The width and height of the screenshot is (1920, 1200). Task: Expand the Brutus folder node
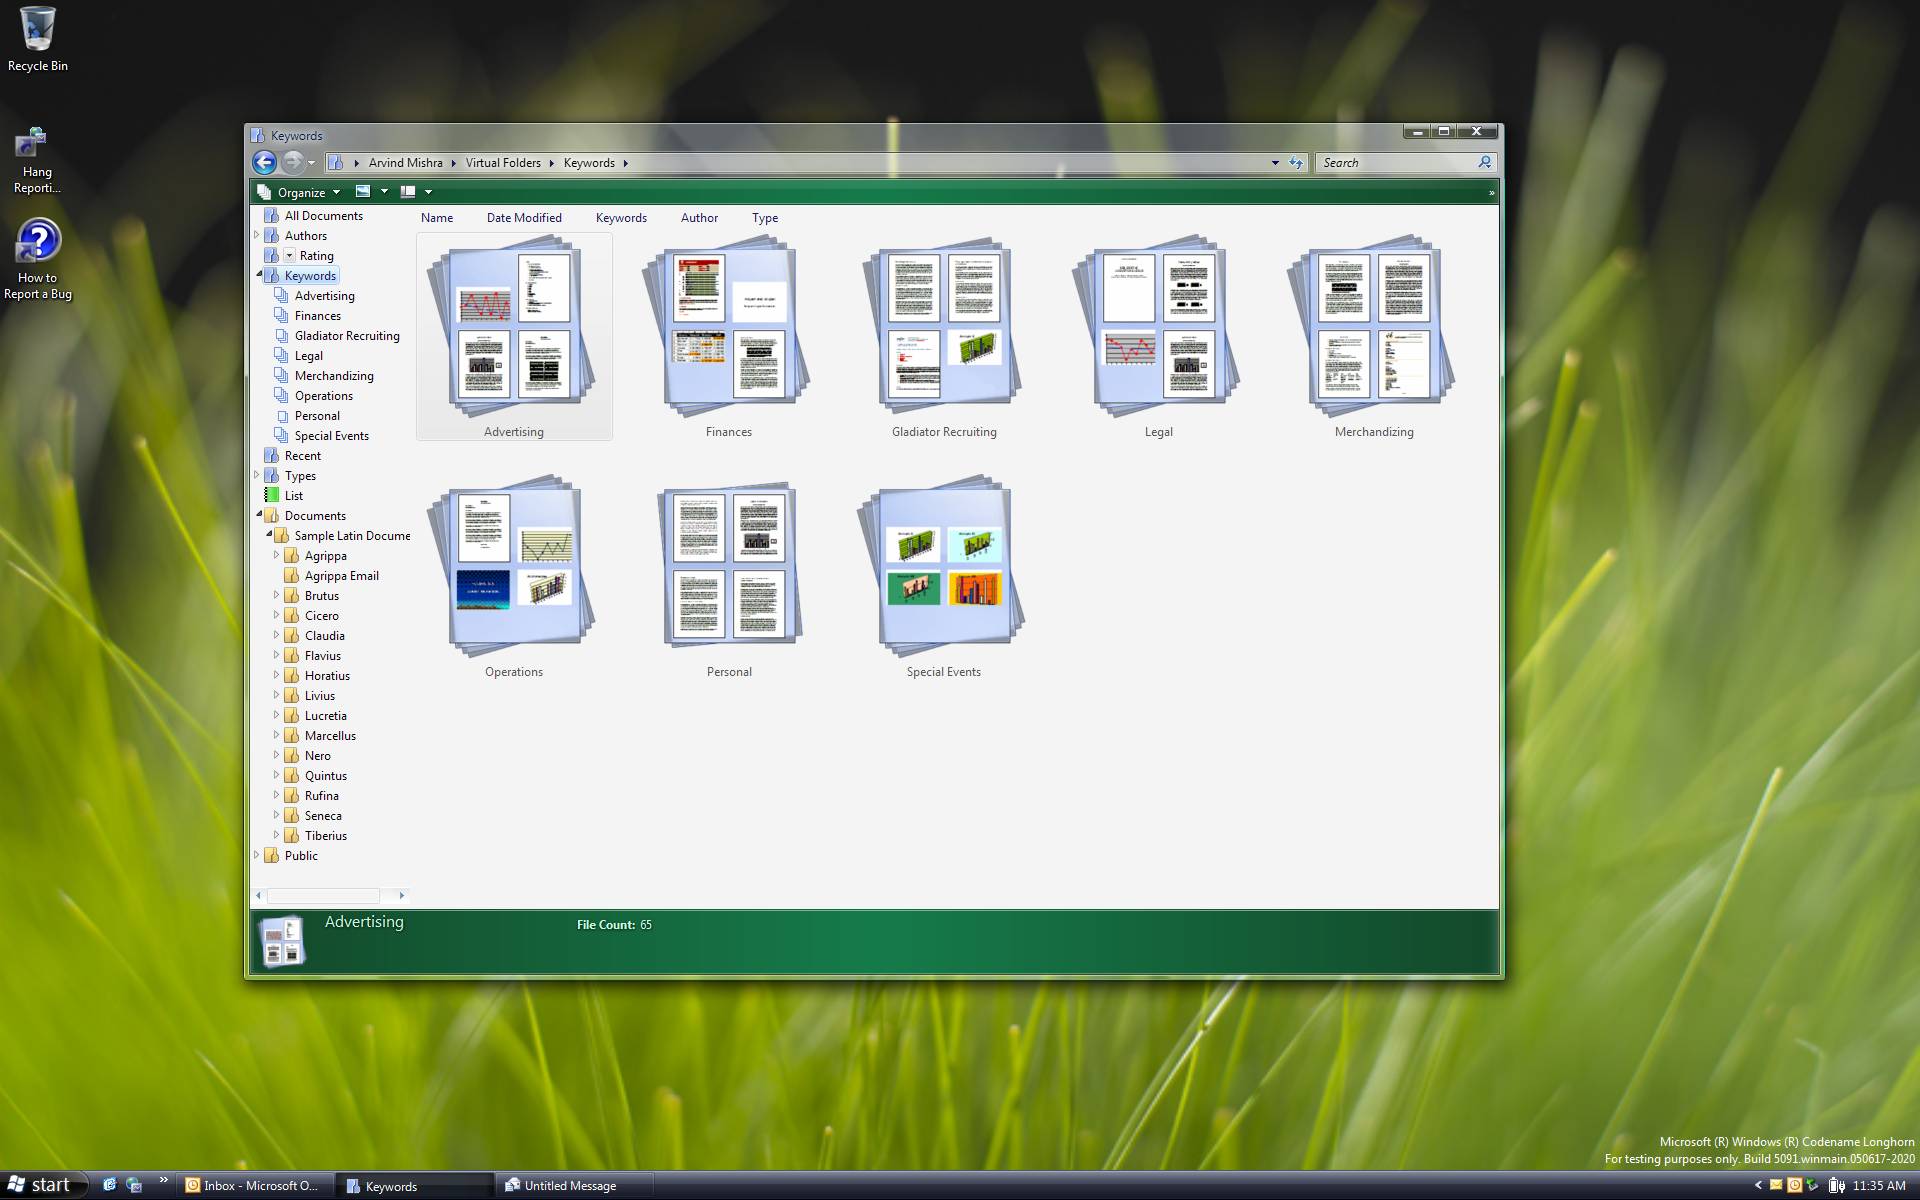276,595
